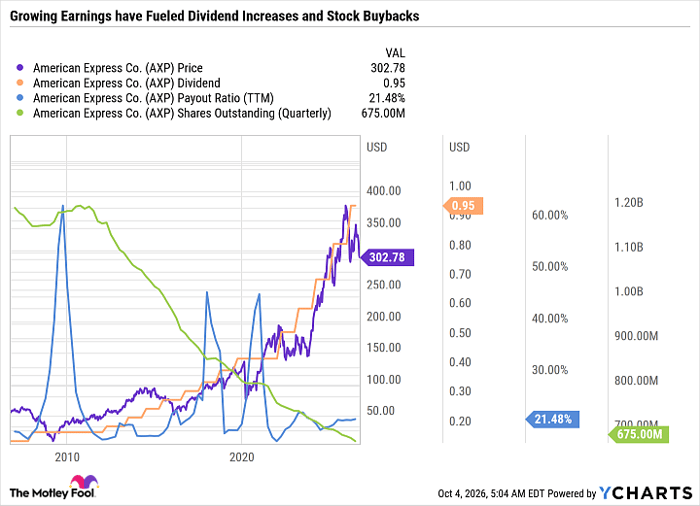Click the USD label above the price axis
The image size is (700, 506).
(377, 147)
